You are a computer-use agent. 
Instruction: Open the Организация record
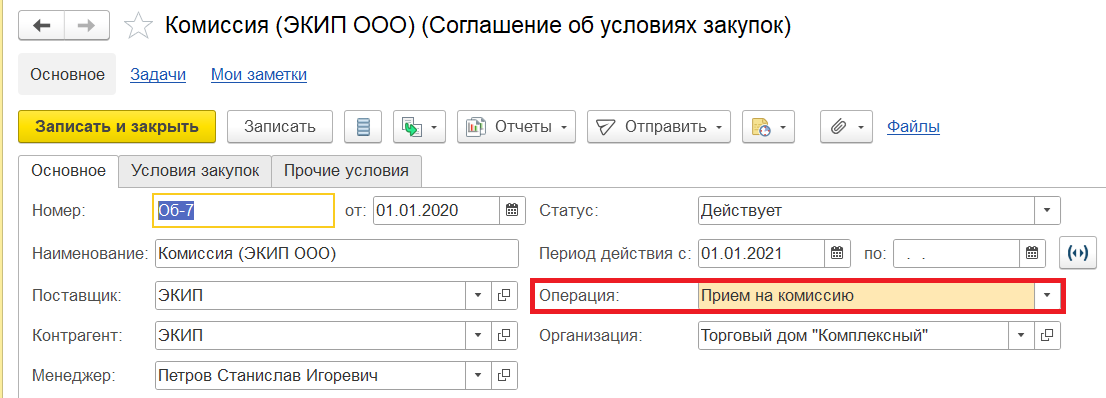click(x=1047, y=336)
